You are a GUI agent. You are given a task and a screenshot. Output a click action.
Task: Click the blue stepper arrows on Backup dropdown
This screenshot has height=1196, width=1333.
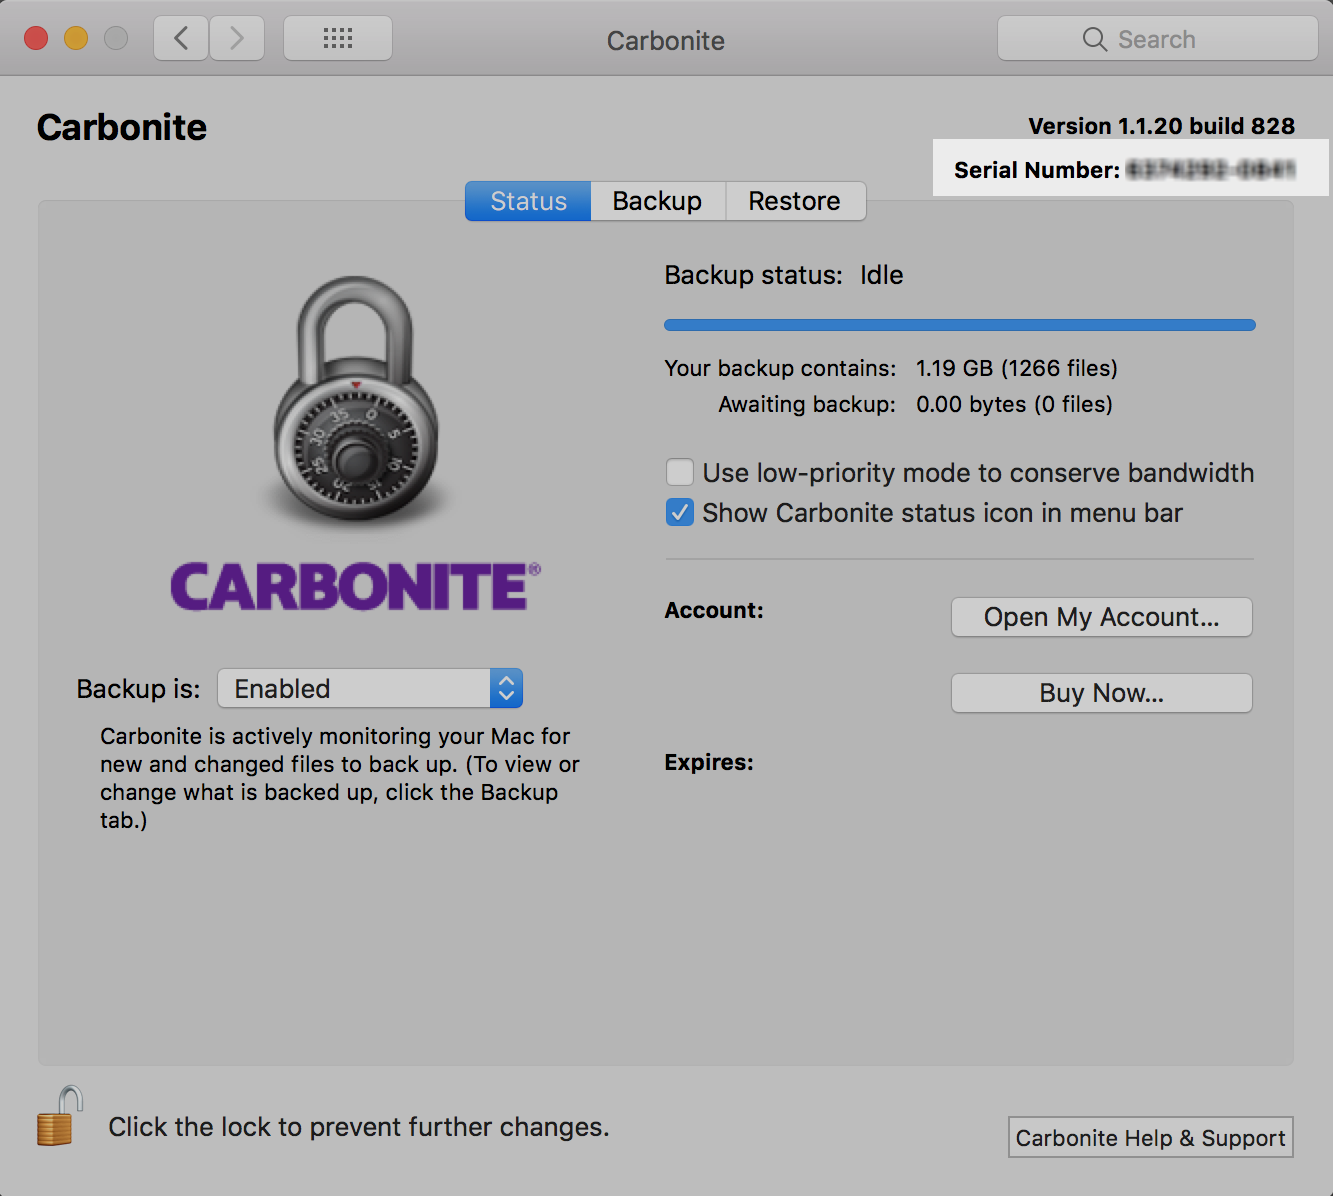506,689
